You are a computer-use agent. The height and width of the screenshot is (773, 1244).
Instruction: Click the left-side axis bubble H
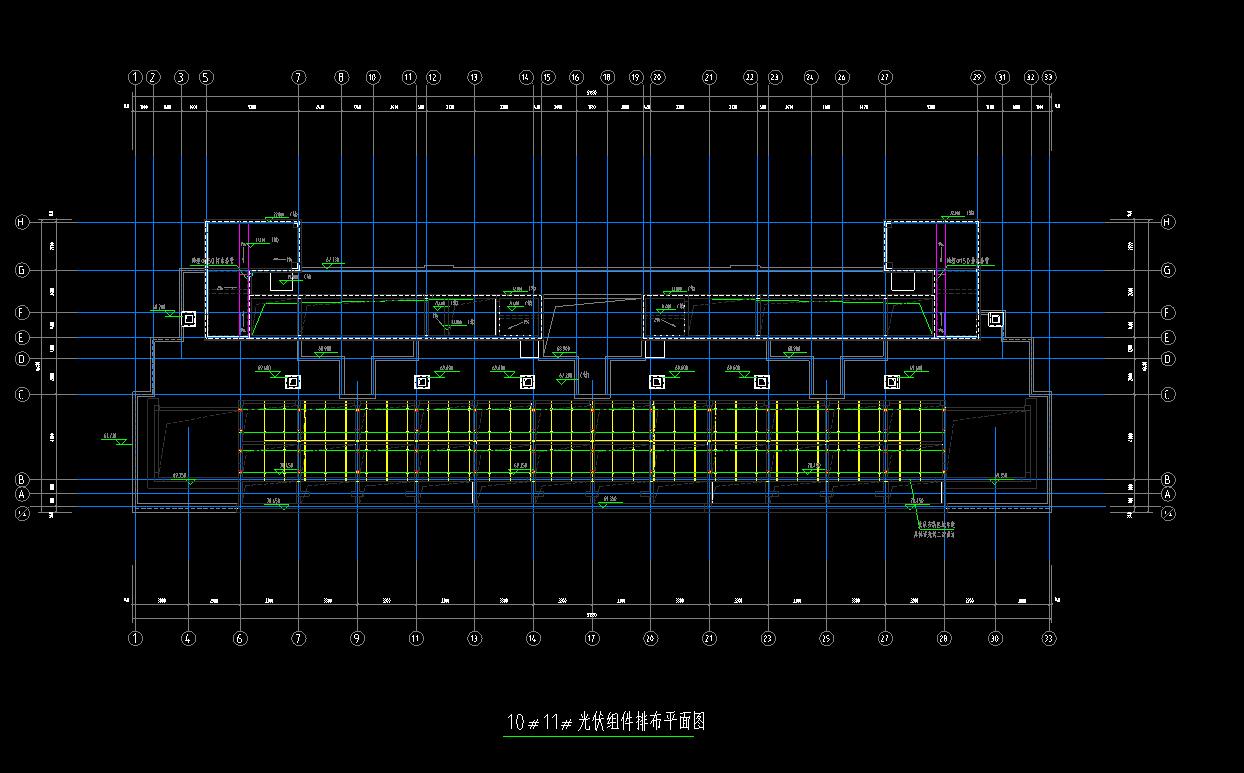click(x=21, y=222)
